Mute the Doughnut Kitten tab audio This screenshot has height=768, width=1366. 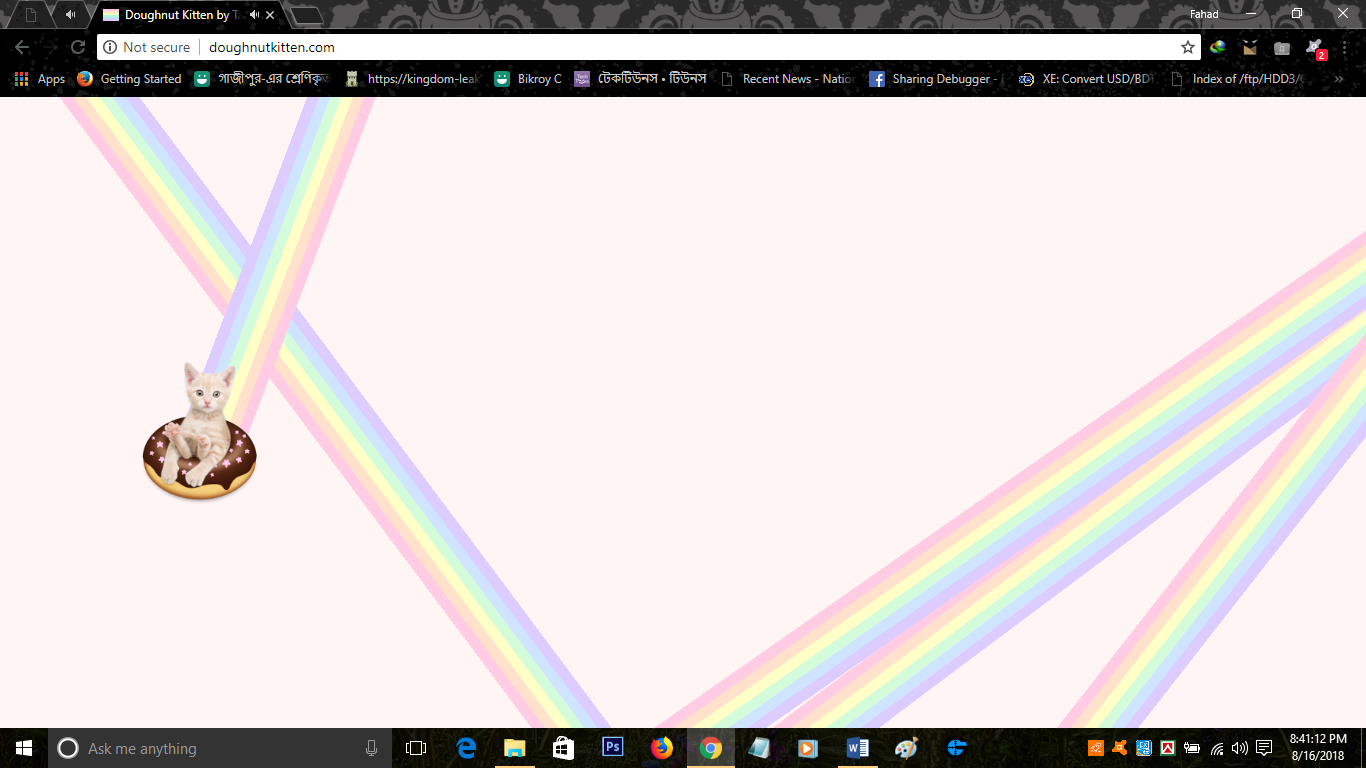pos(254,15)
